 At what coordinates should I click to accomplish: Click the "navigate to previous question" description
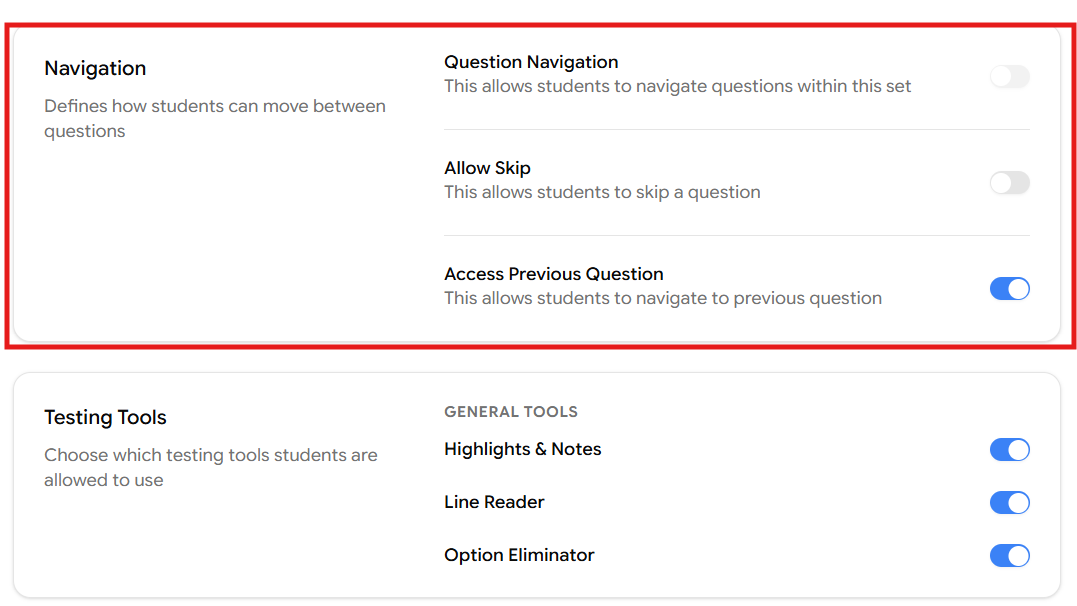pos(662,298)
